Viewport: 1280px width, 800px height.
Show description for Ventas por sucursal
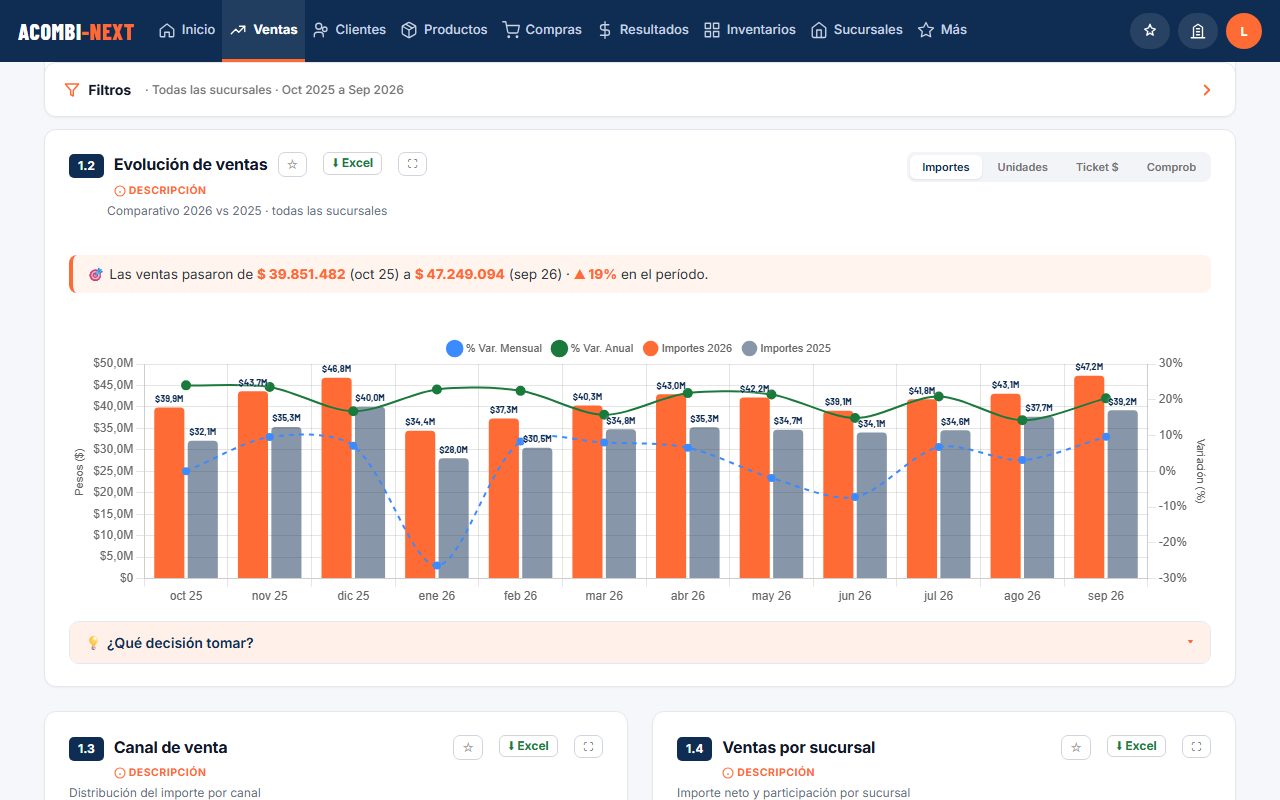tap(768, 772)
